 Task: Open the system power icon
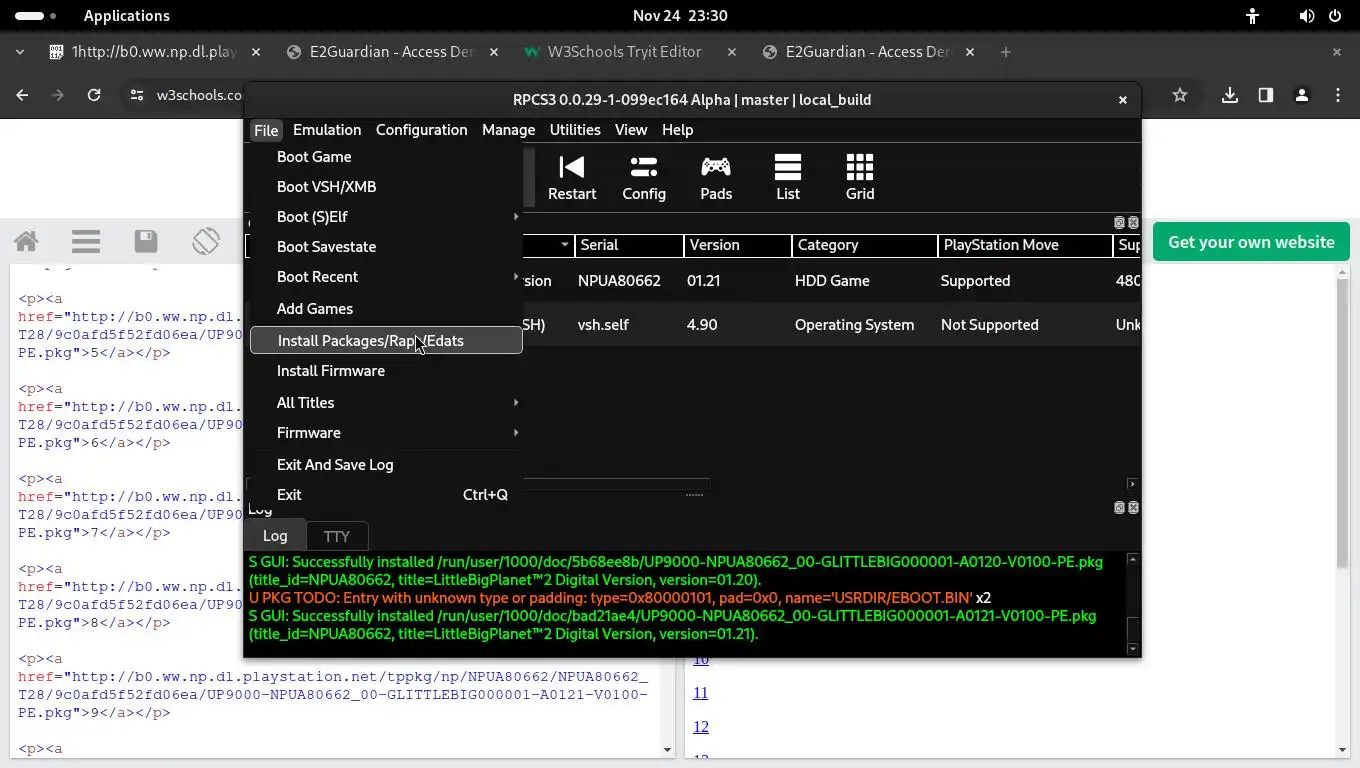tap(1335, 16)
